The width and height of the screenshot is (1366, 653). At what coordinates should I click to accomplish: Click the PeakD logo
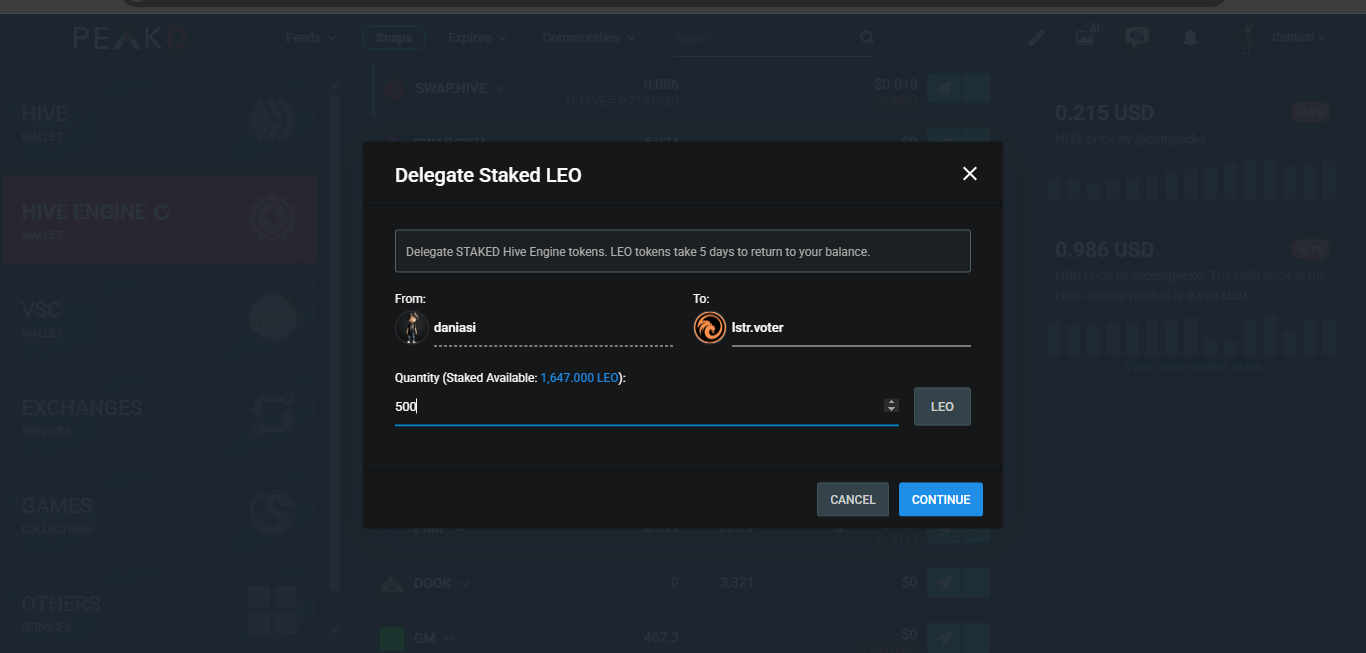pos(129,38)
